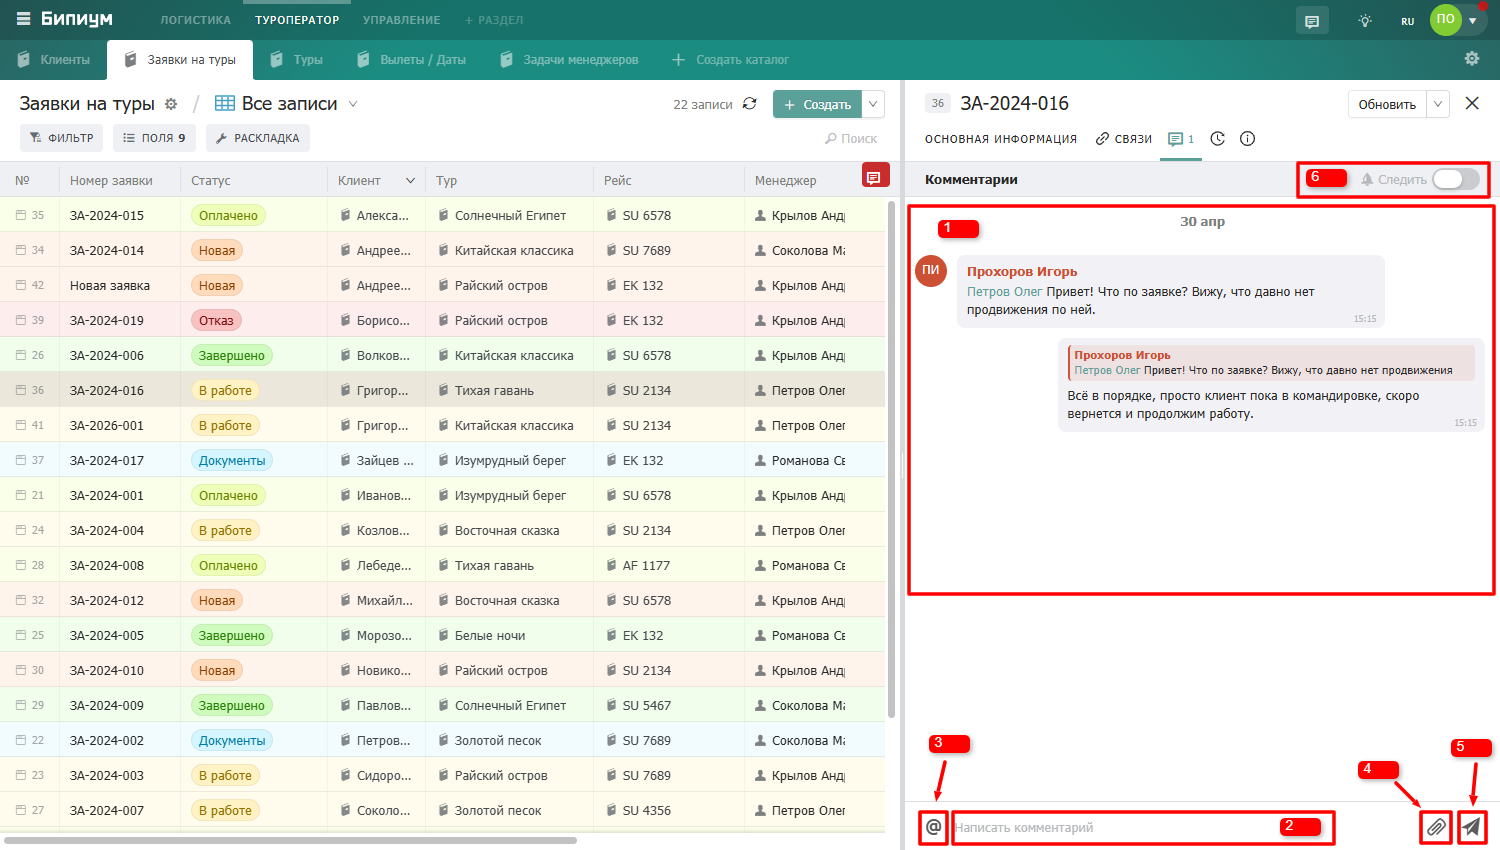The height and width of the screenshot is (850, 1500).
Task: Expand the Обновить button dropdown arrow
Action: (x=1438, y=104)
